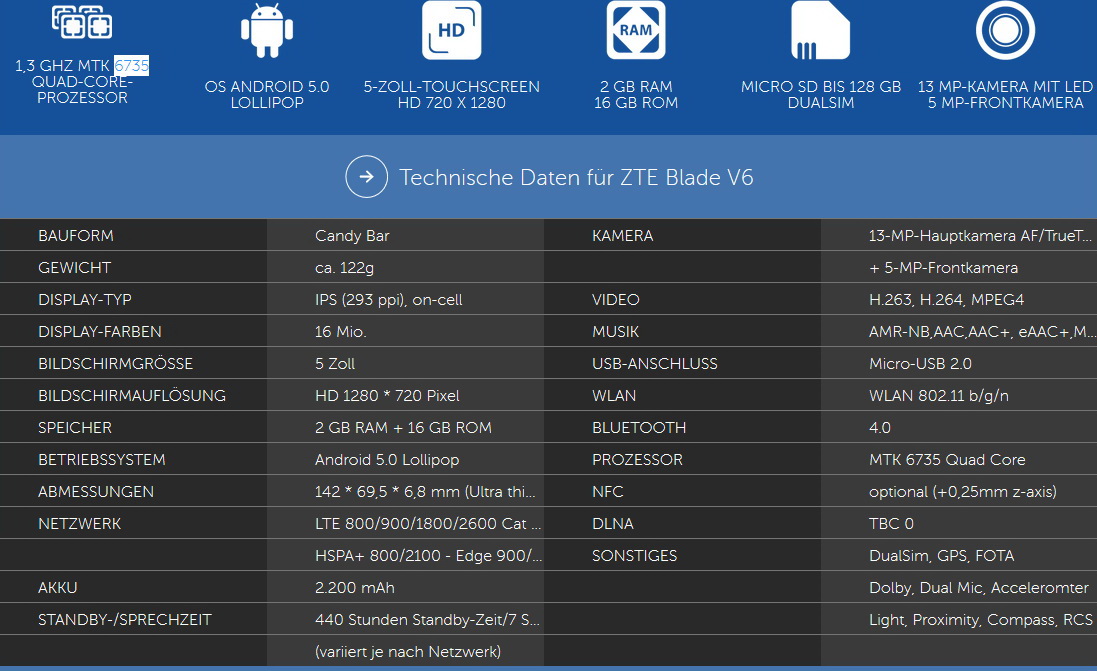Viewport: 1097px width, 671px height.
Task: Select + 5-MP-Frontkamera value
Action: [x=943, y=268]
